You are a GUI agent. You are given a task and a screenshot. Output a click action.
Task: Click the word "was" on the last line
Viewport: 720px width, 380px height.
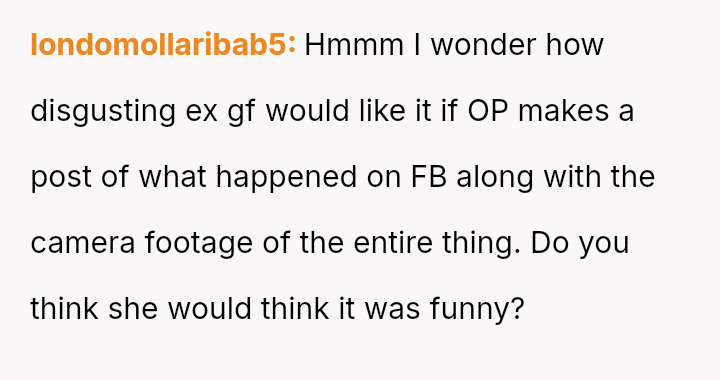pos(393,310)
